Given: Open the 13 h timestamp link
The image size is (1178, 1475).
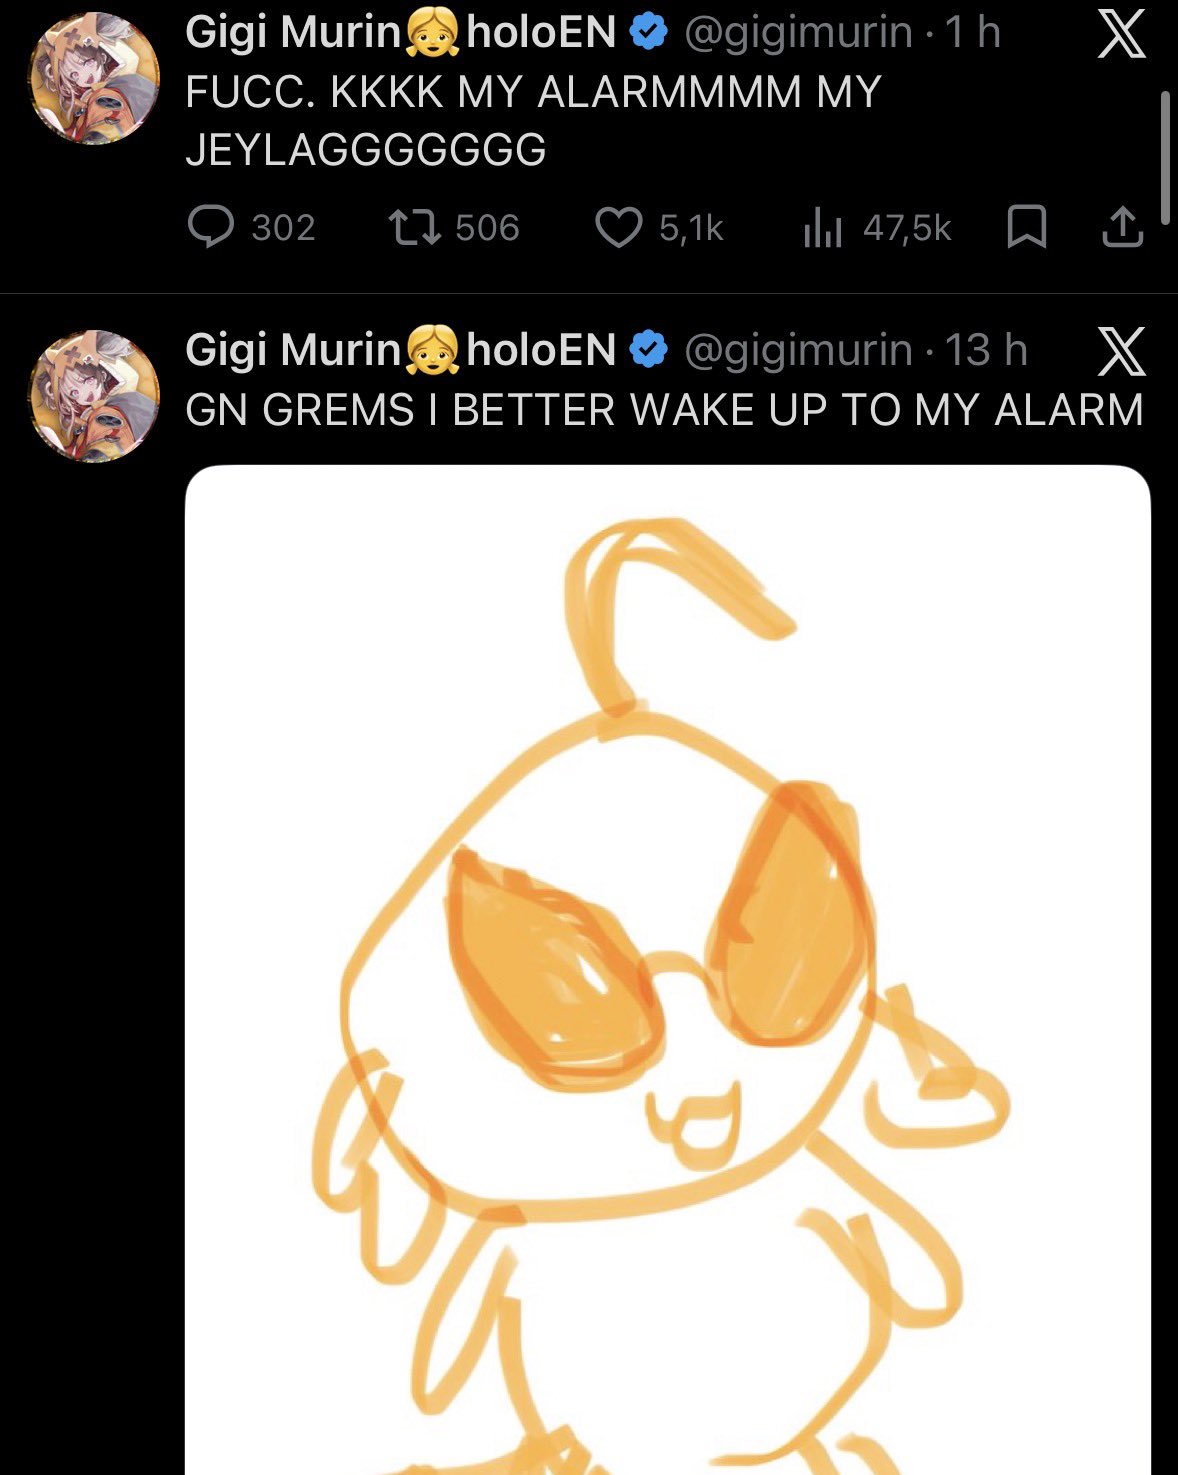Looking at the screenshot, I should tap(986, 350).
